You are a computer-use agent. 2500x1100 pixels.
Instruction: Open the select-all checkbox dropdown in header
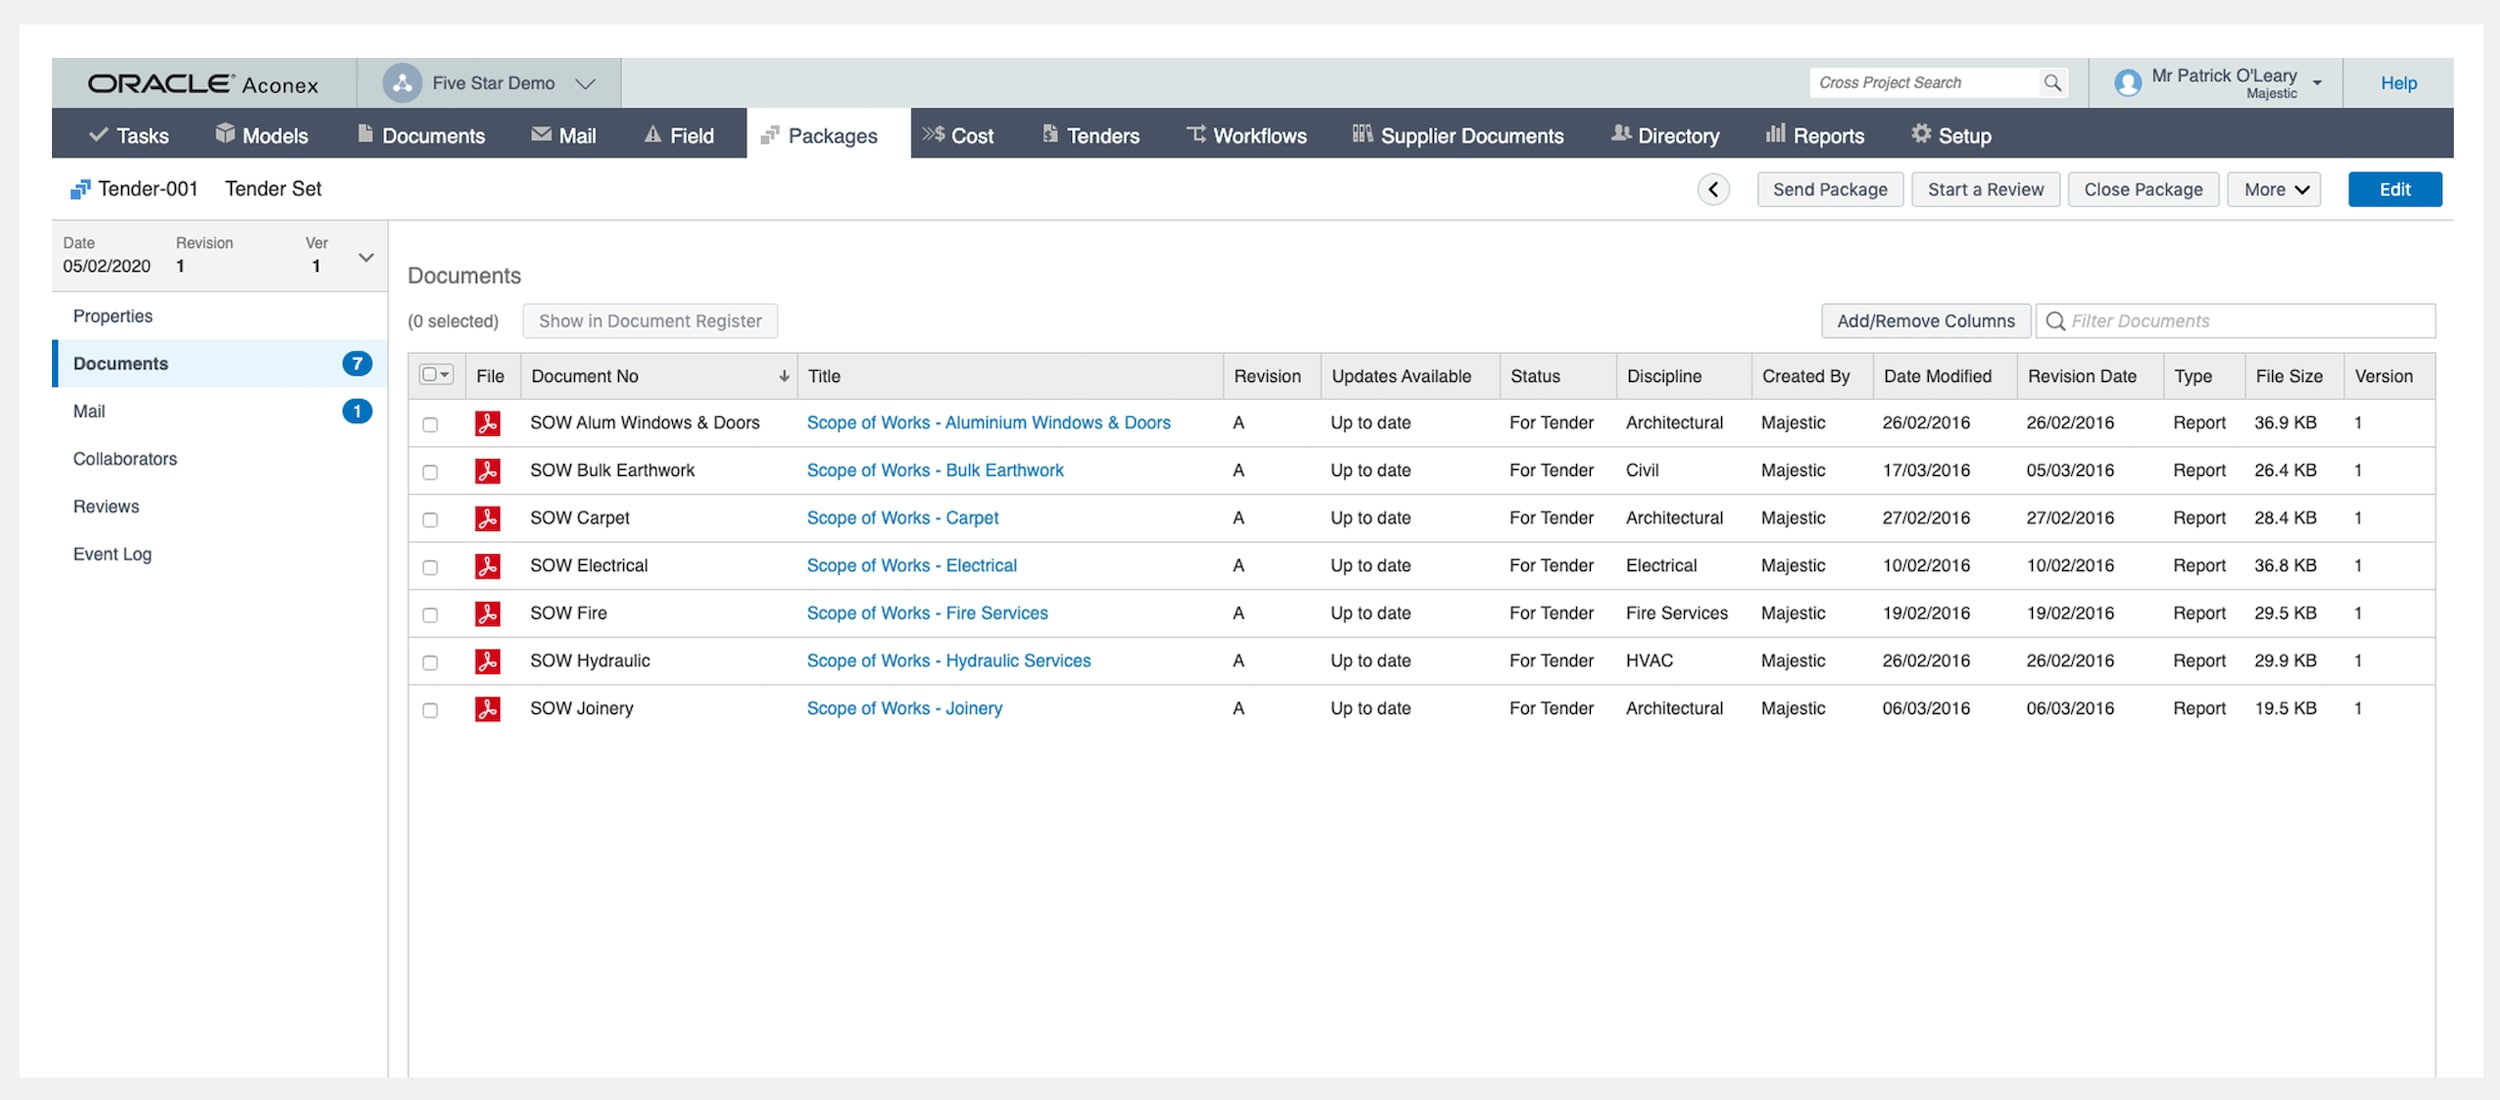click(x=444, y=375)
